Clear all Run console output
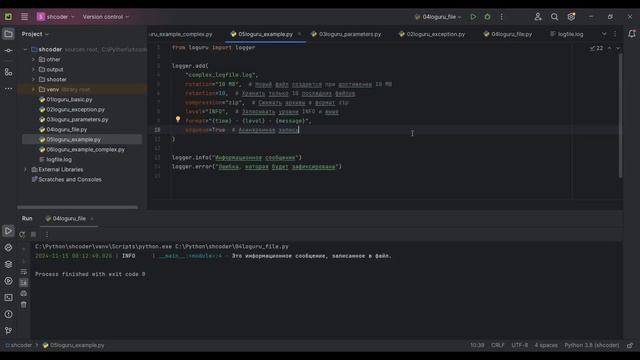The width and height of the screenshot is (640, 360). pos(24,304)
